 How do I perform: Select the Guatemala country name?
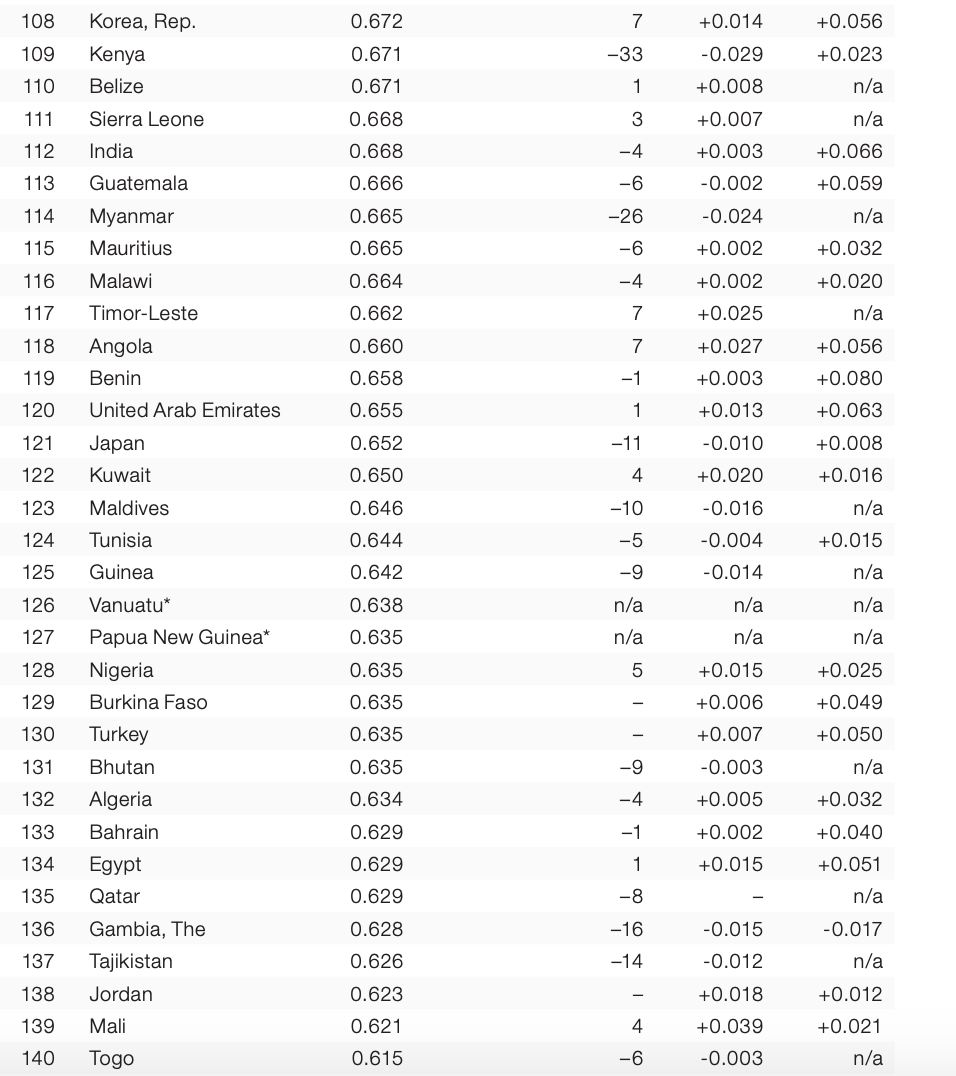pos(138,183)
